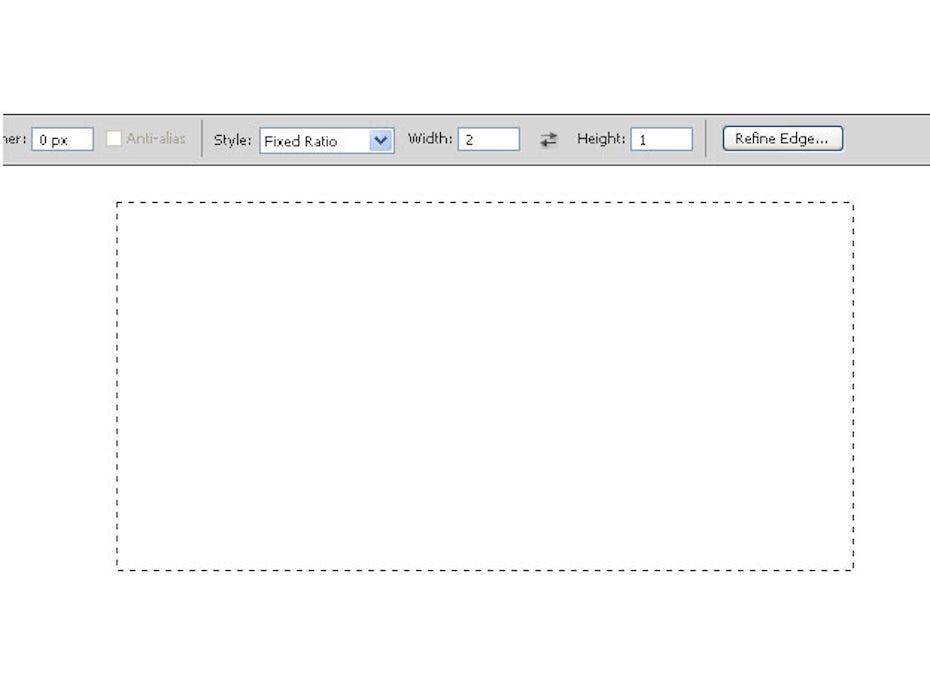The image size is (930, 698).
Task: Click the Style label in options bar
Action: (x=232, y=140)
